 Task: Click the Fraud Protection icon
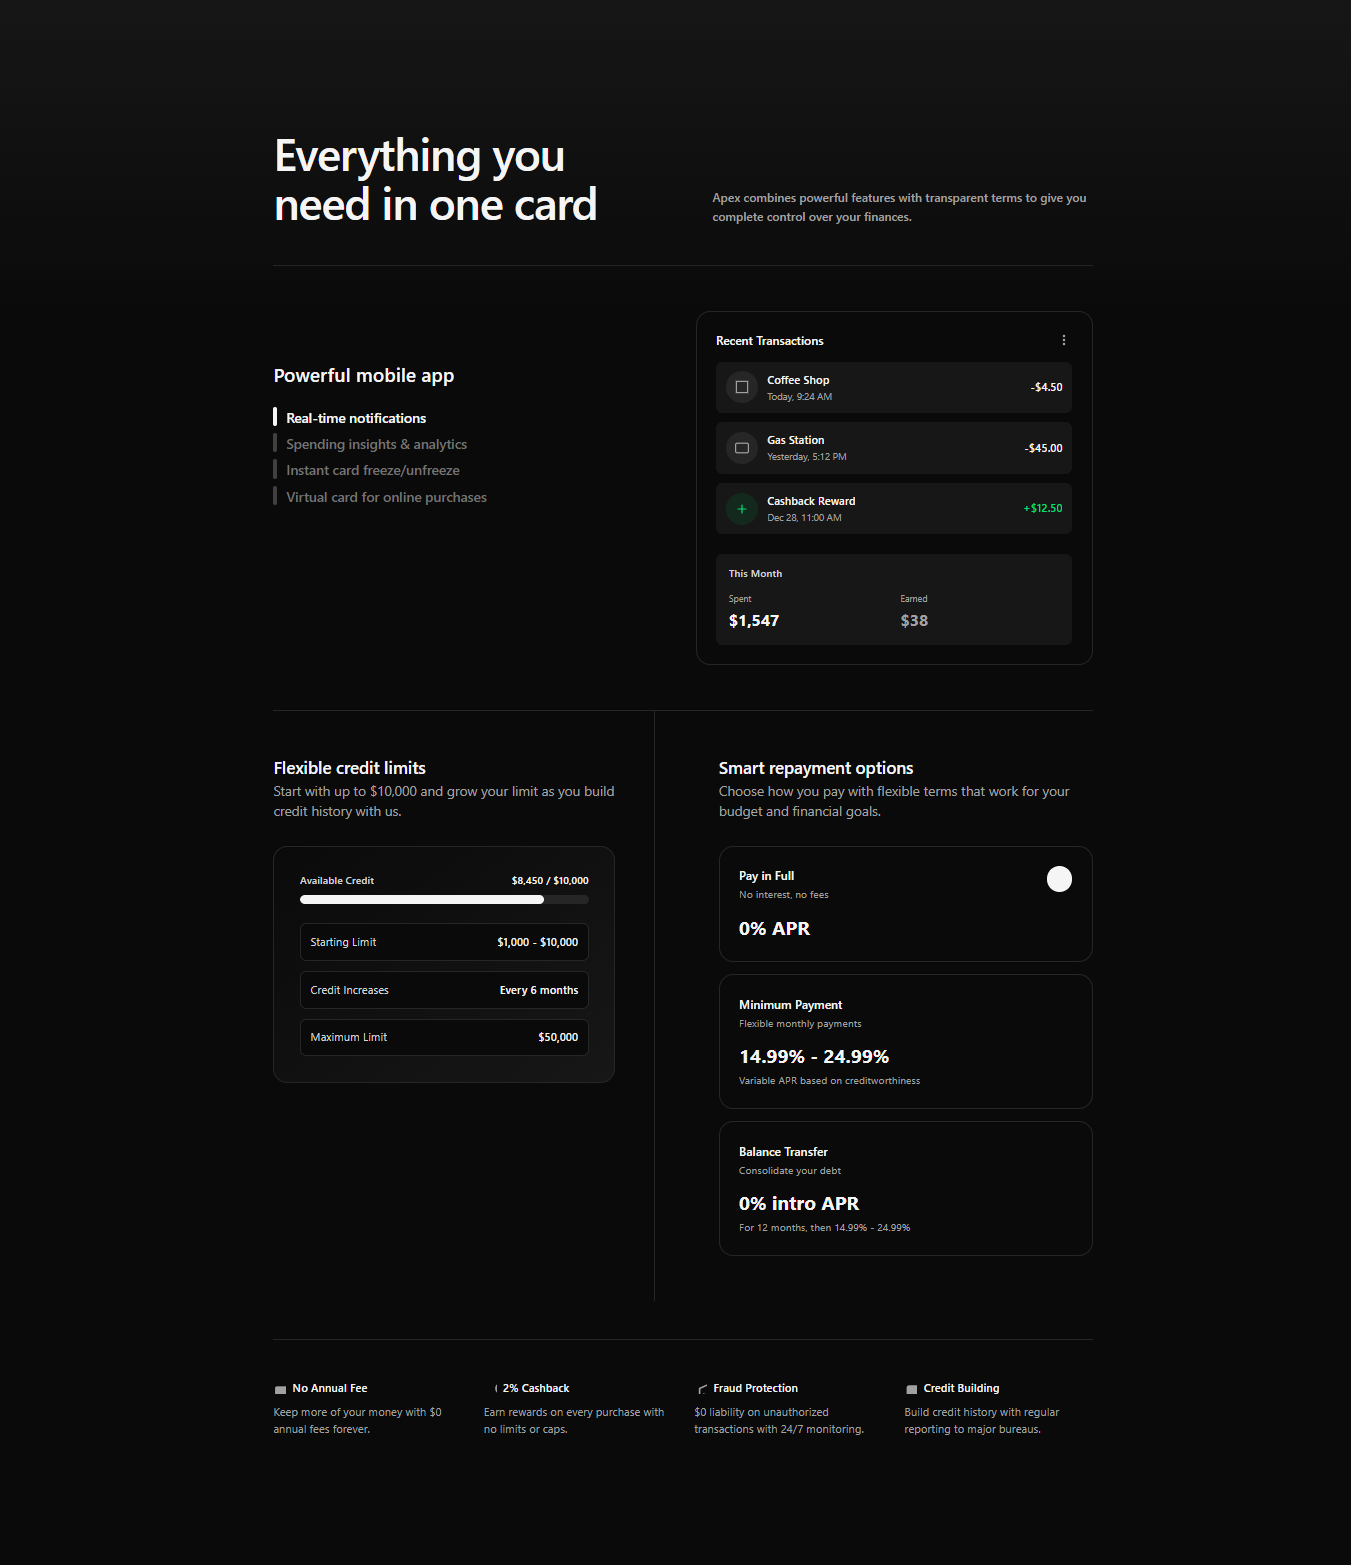pos(702,1389)
